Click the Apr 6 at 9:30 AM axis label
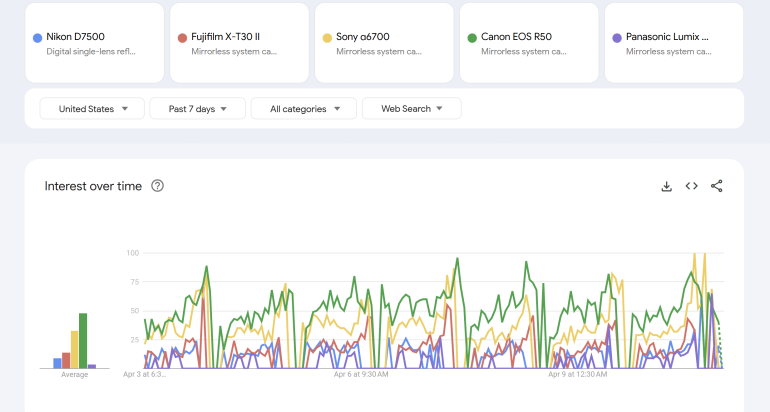Image resolution: width=770 pixels, height=412 pixels. (360, 375)
